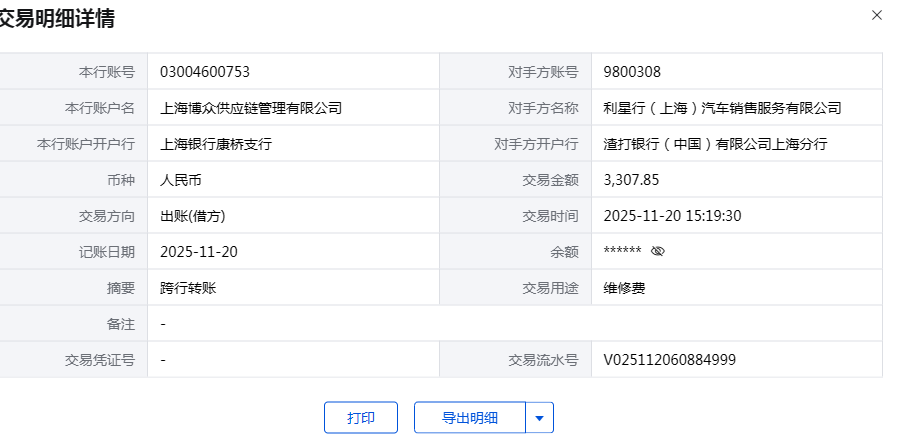The height and width of the screenshot is (441, 899).
Task: Click the 币种 value 人民币
Action: pyautogui.click(x=181, y=179)
